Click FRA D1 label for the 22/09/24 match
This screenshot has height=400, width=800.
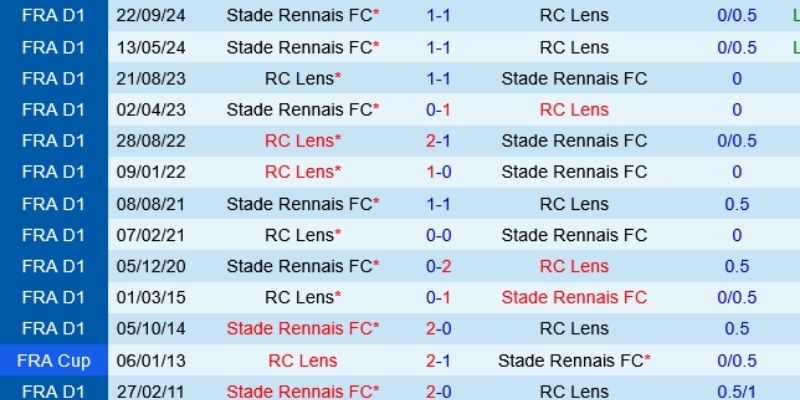click(54, 15)
